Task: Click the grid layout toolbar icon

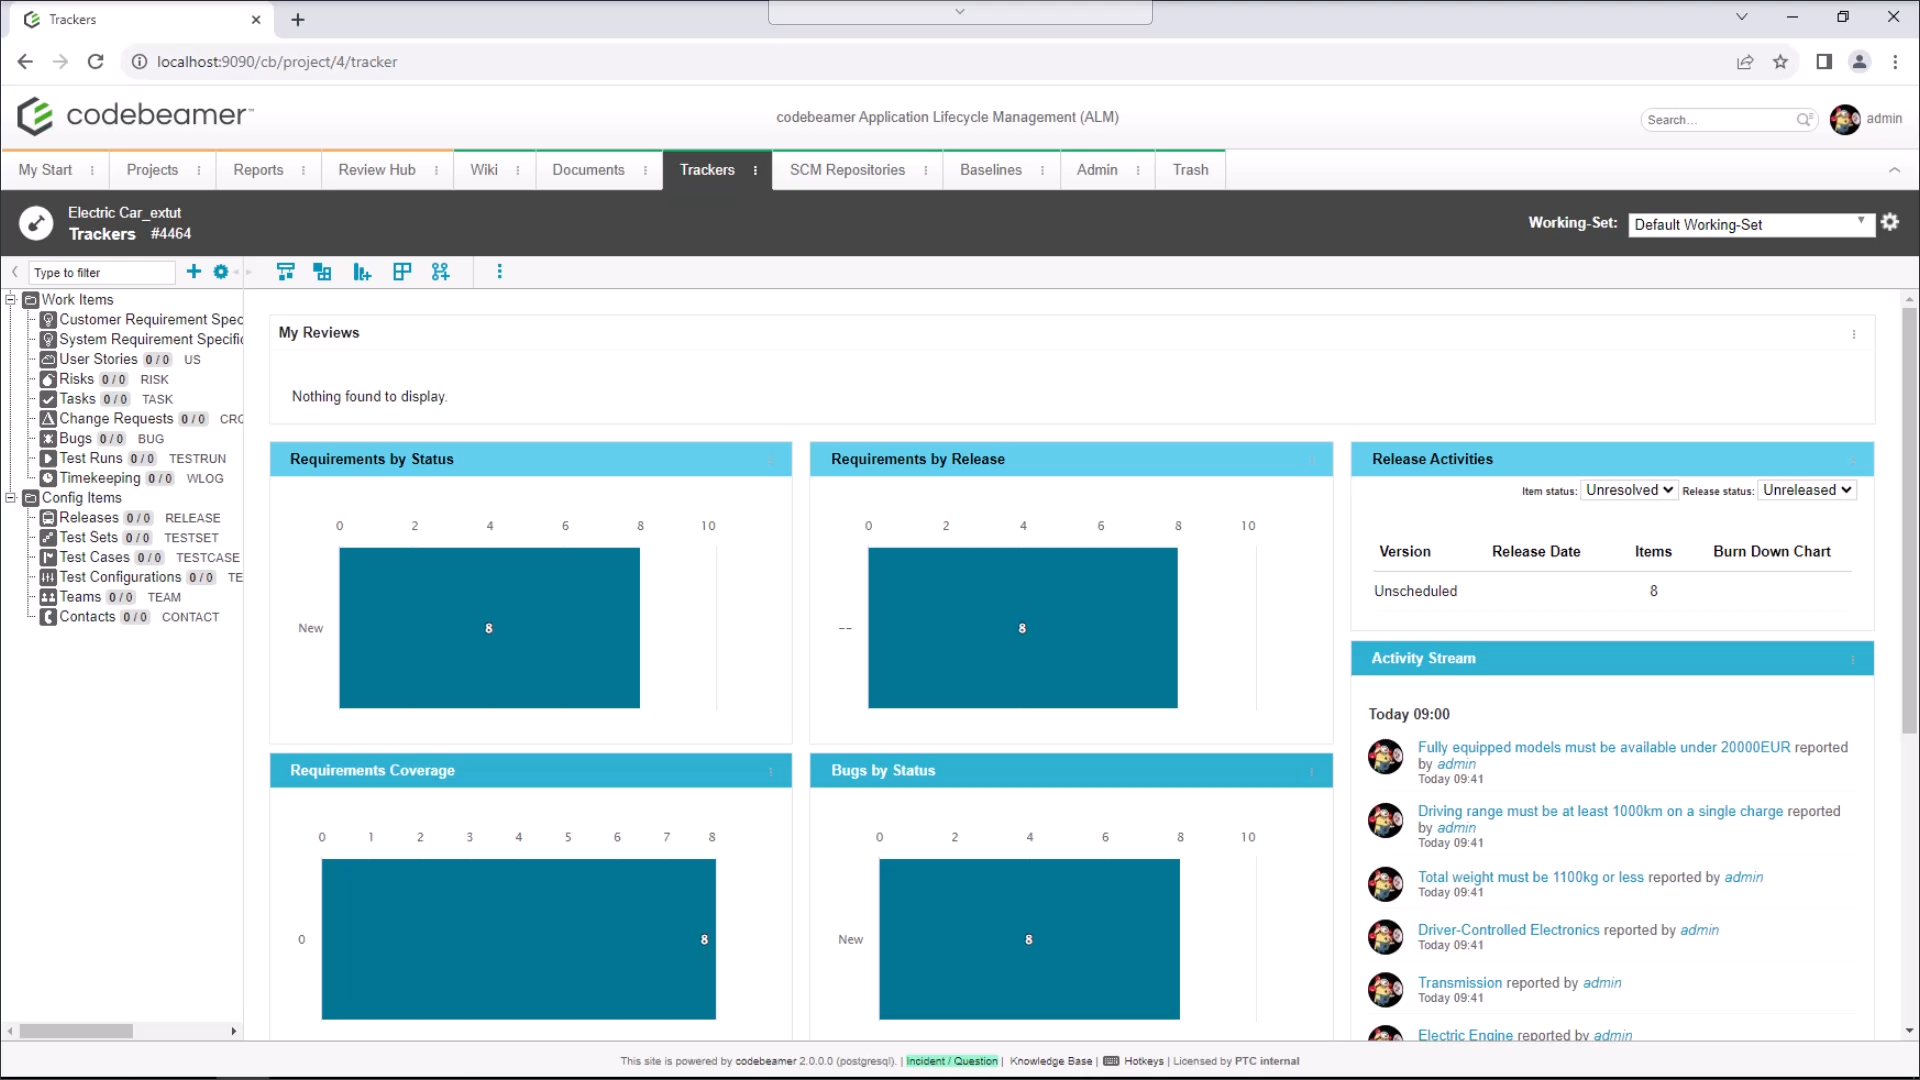Action: click(x=402, y=272)
